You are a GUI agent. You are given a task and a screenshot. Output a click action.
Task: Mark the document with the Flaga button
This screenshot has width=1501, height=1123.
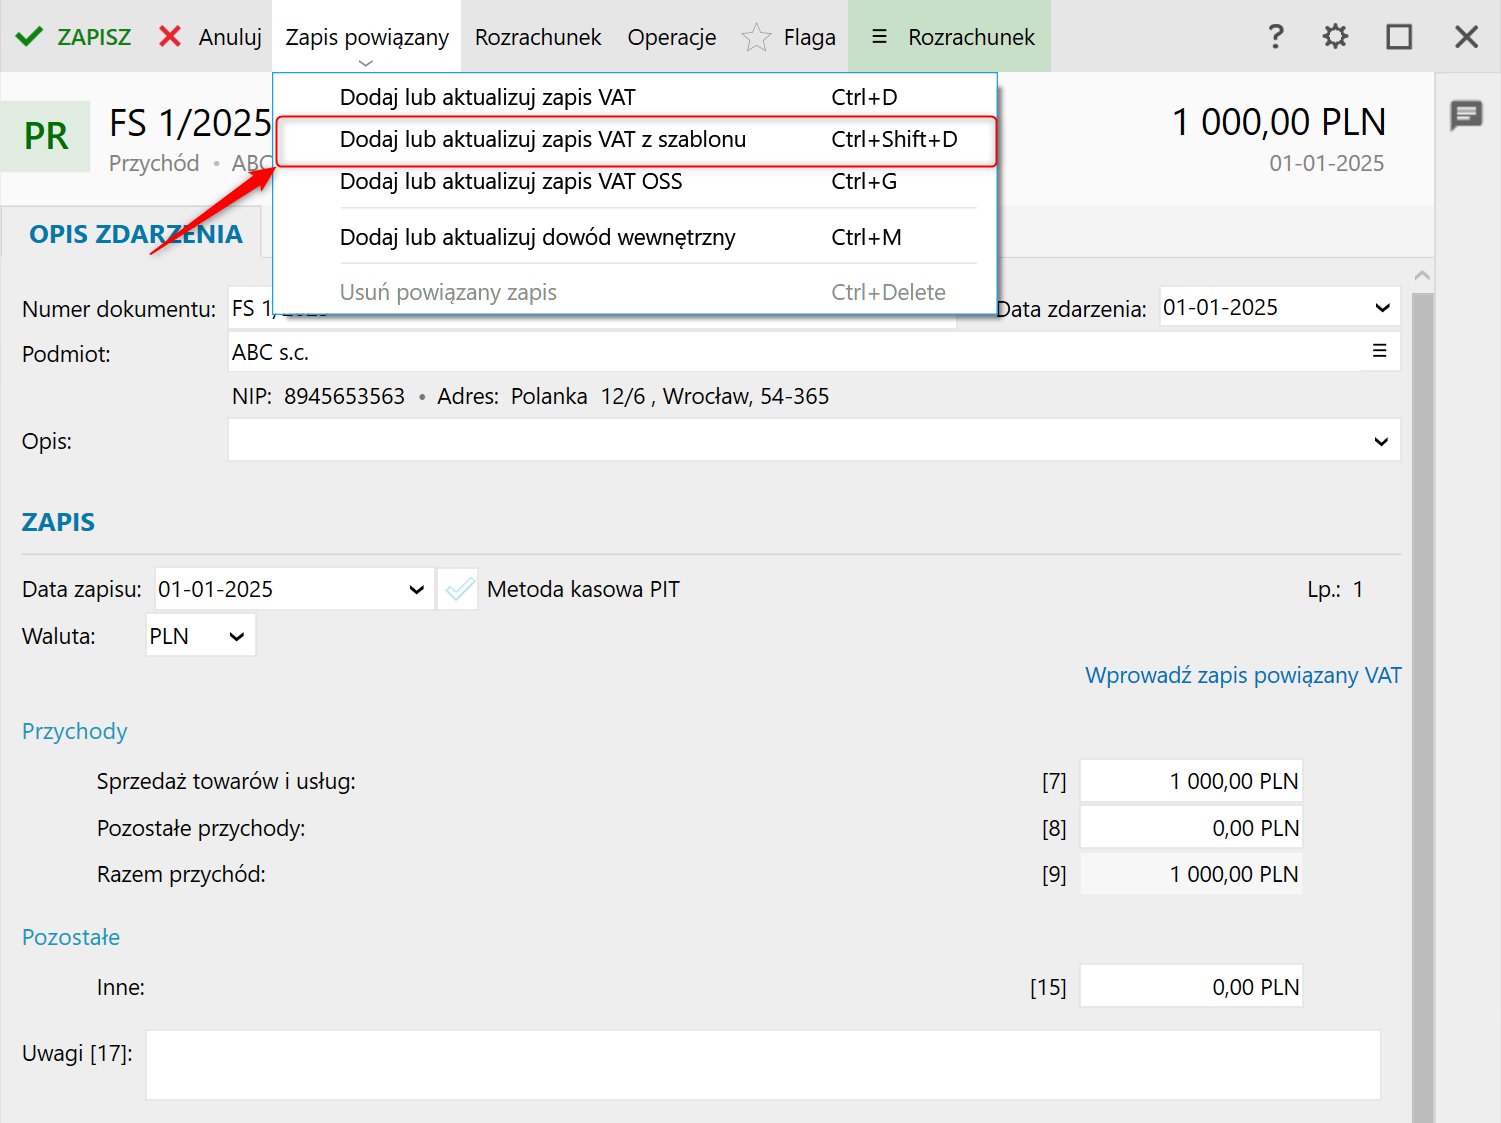click(x=789, y=37)
